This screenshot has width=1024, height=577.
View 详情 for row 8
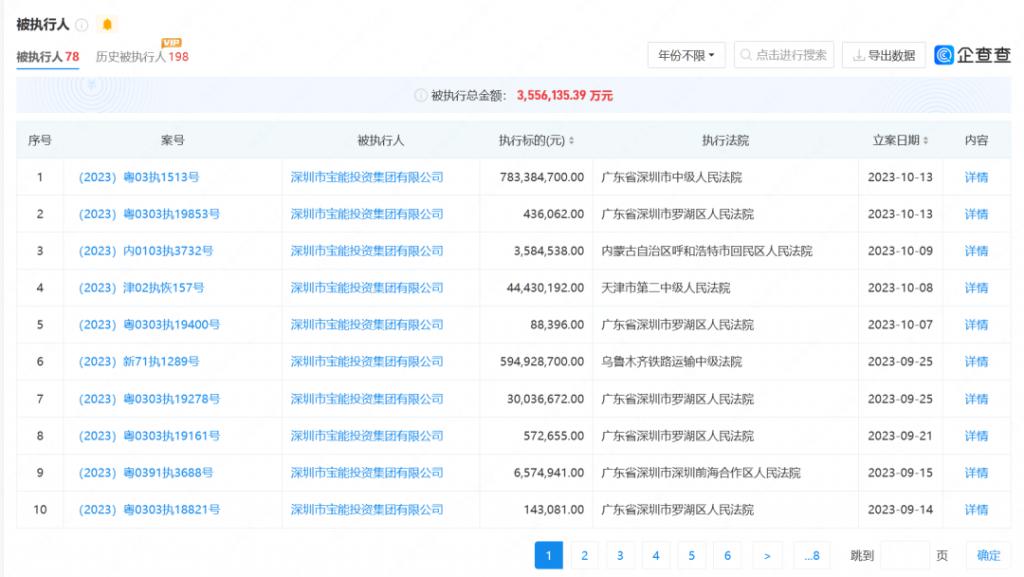pos(976,436)
